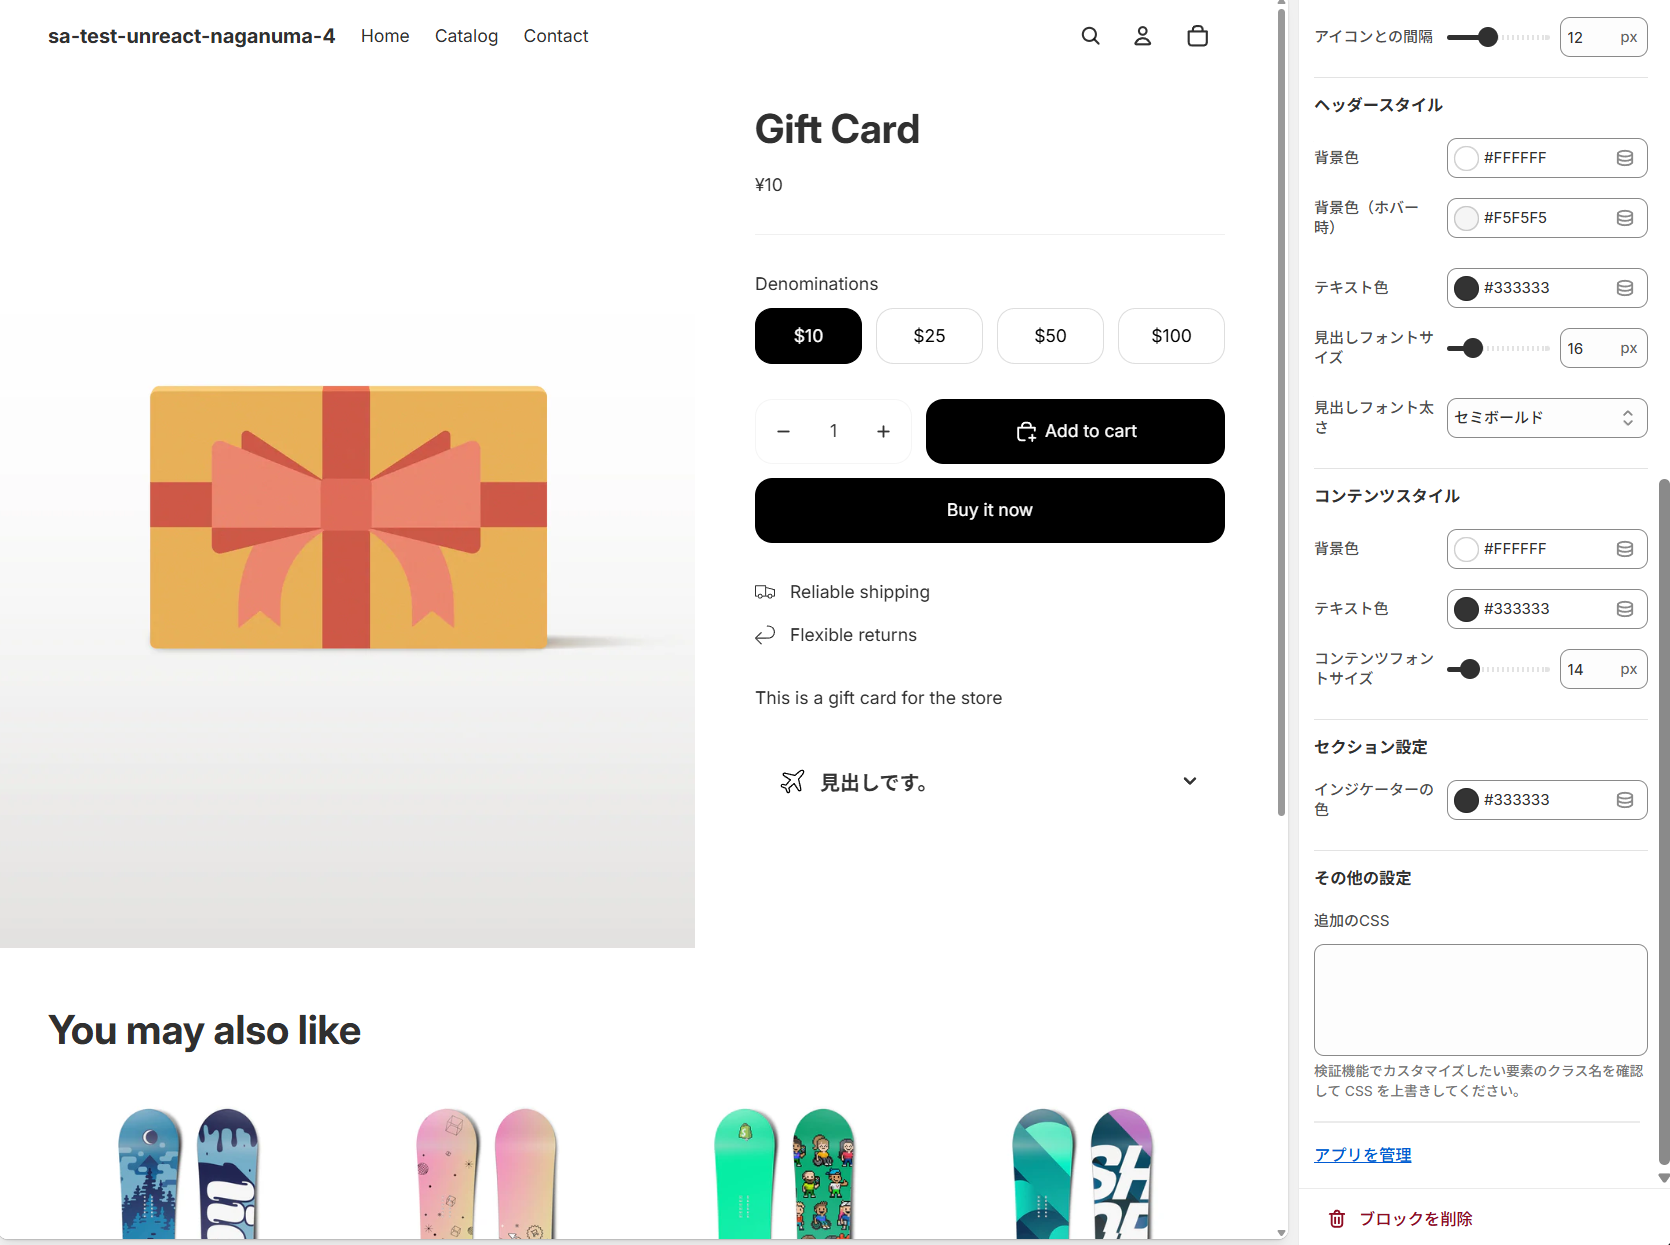Click the header text color swatch
This screenshot has height=1245, width=1670.
(1466, 288)
